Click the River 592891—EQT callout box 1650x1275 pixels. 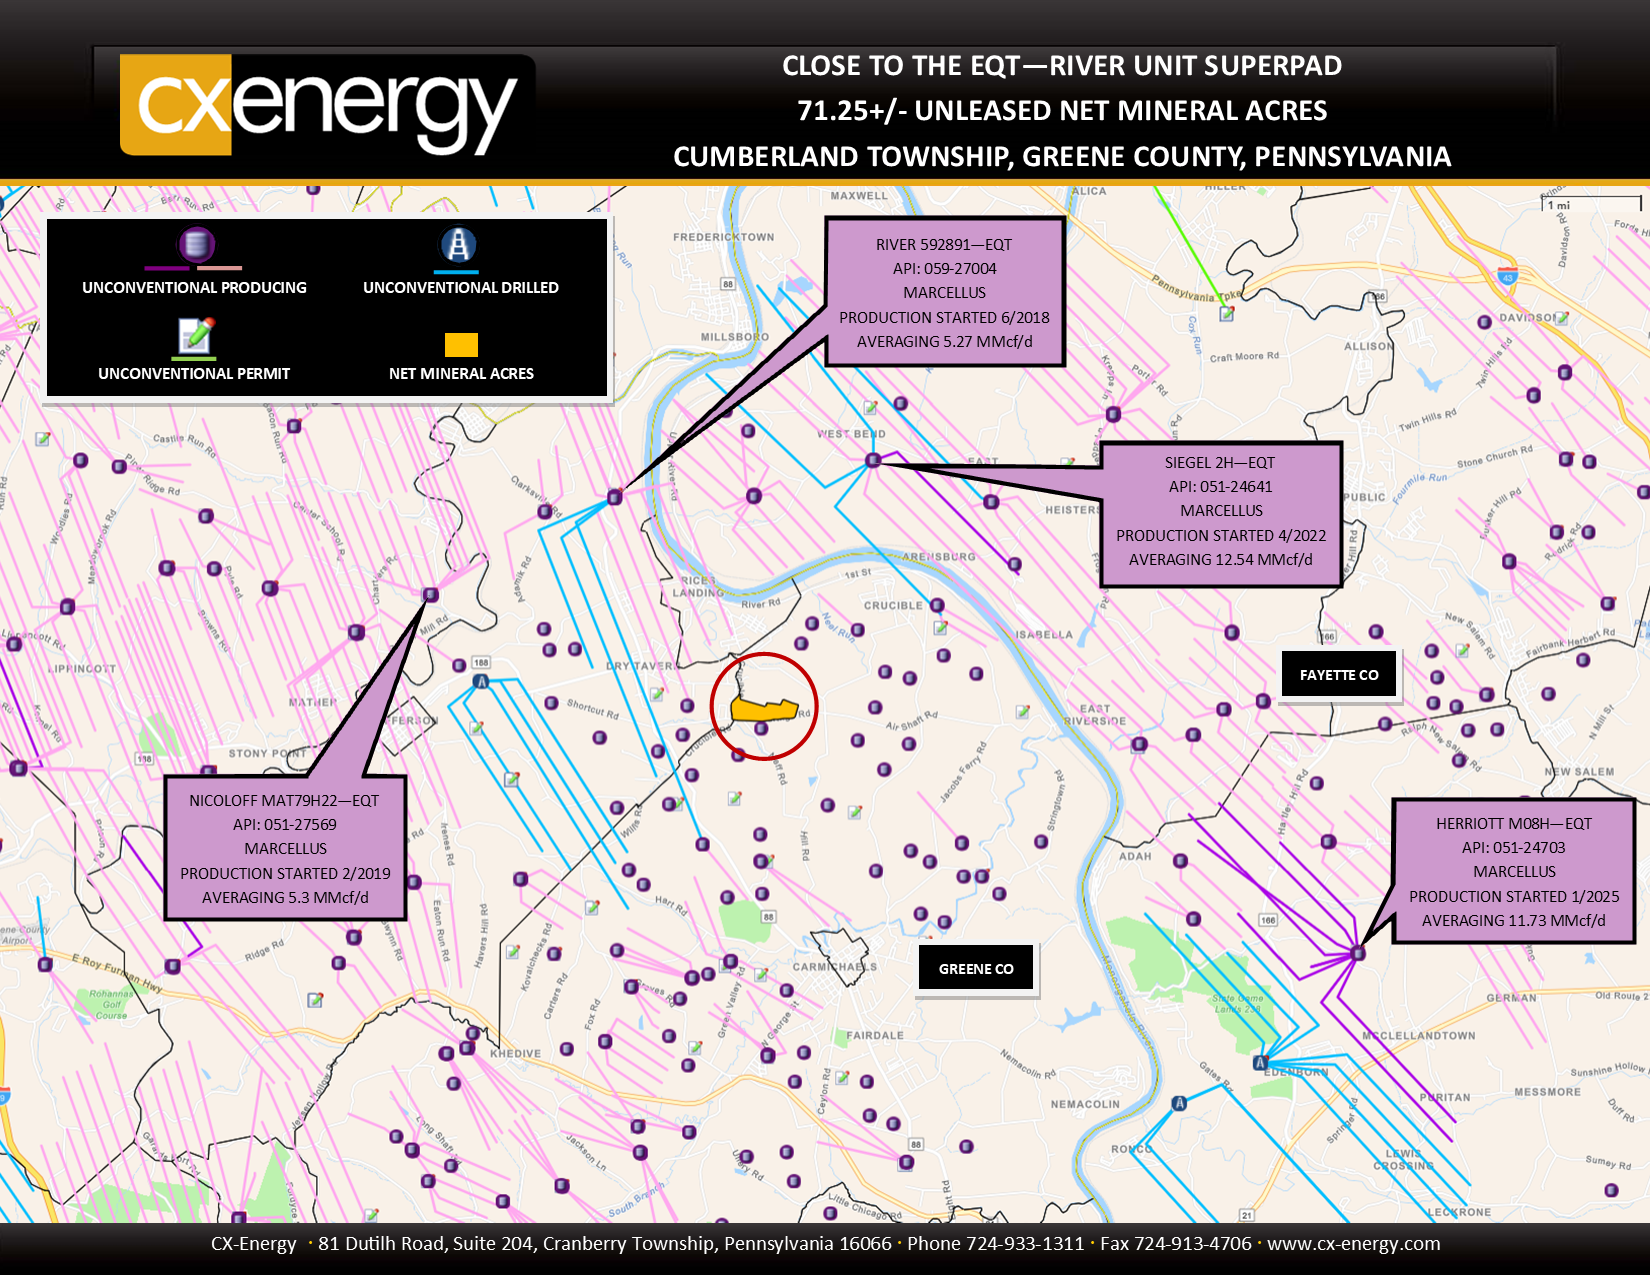click(944, 292)
